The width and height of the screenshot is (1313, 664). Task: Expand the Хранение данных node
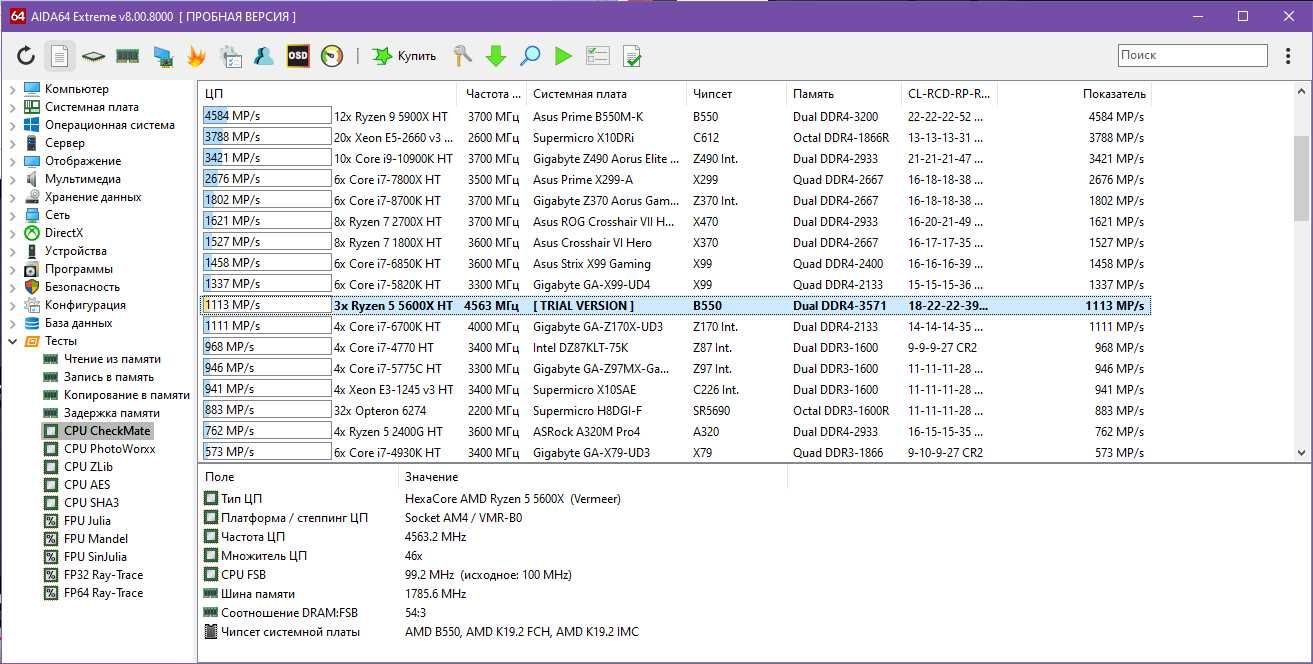12,197
